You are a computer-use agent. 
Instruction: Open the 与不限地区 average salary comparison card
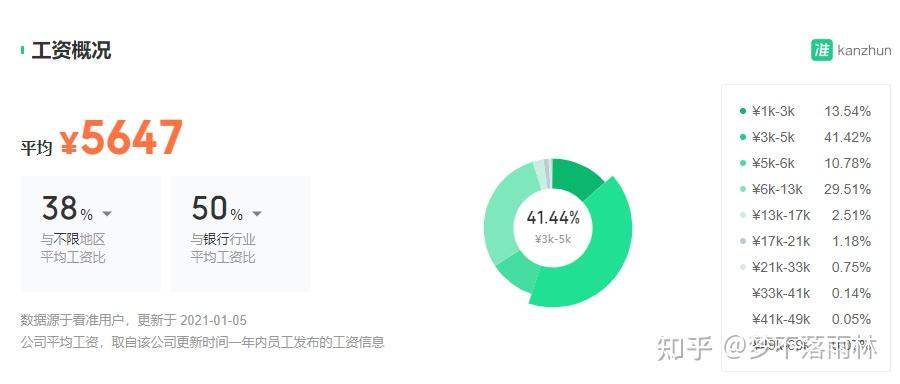pos(91,234)
